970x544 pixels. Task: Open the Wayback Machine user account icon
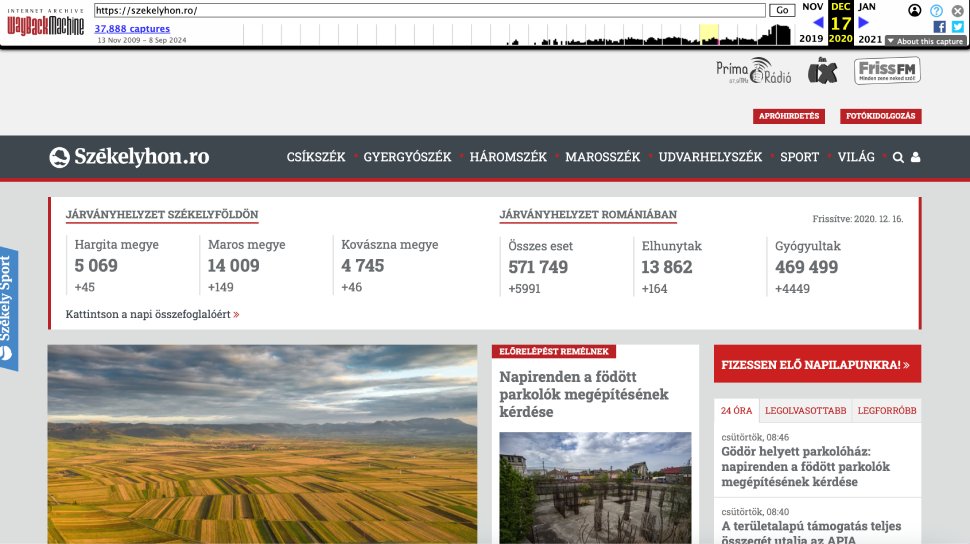[914, 10]
